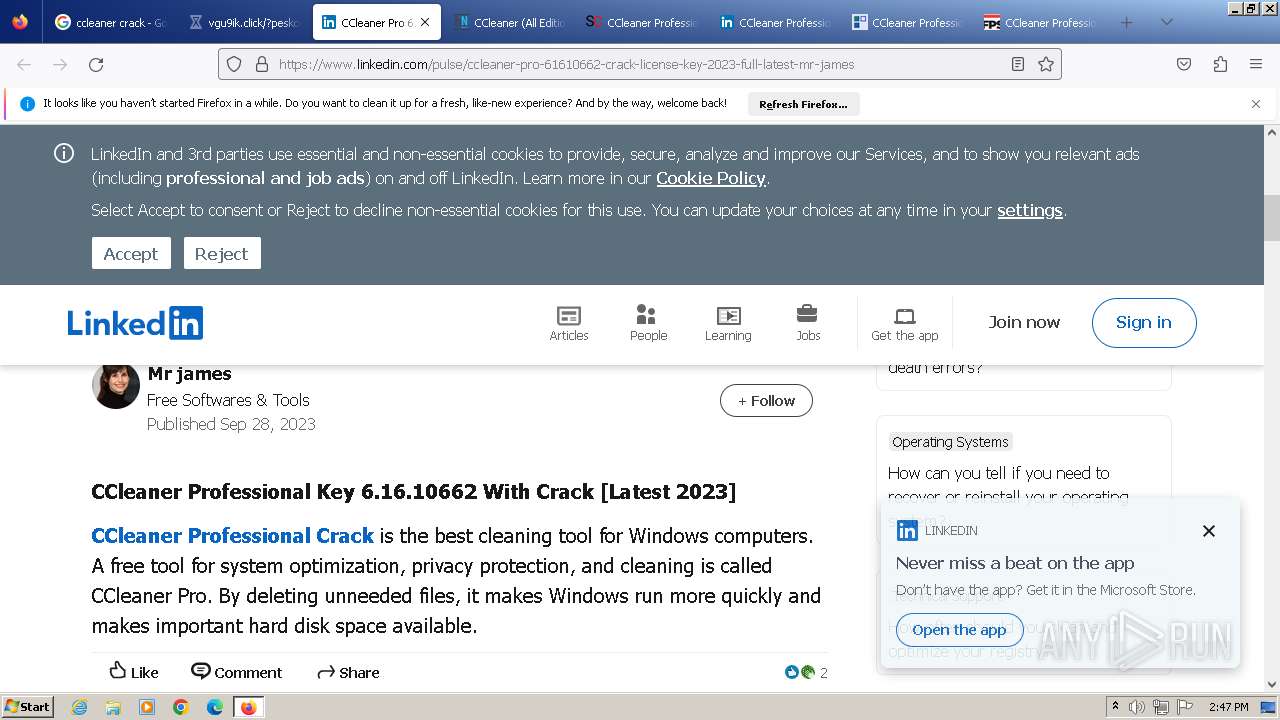Viewport: 1280px width, 720px height.
Task: Open a new tab with plus button
Action: (x=1127, y=22)
